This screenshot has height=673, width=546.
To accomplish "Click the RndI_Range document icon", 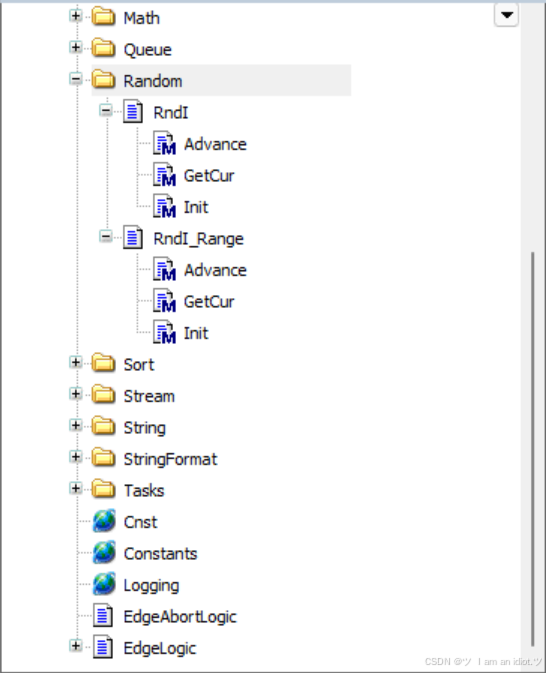I will pos(133,237).
